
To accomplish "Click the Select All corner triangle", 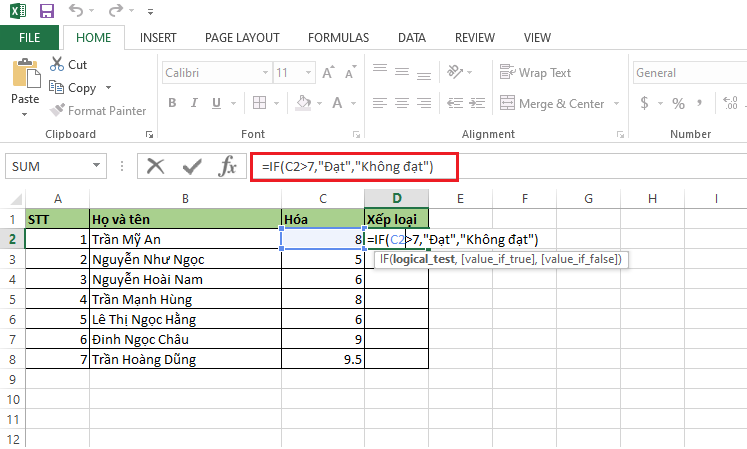I will [16, 199].
